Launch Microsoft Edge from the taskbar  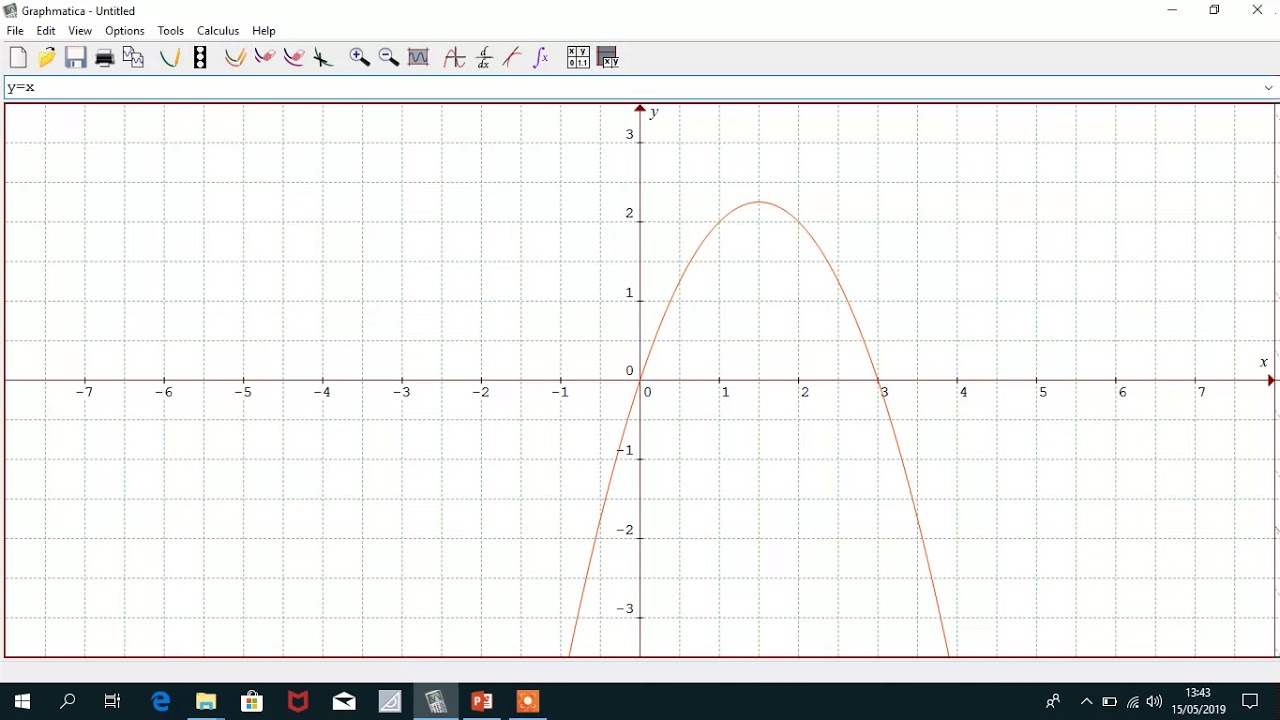point(160,701)
